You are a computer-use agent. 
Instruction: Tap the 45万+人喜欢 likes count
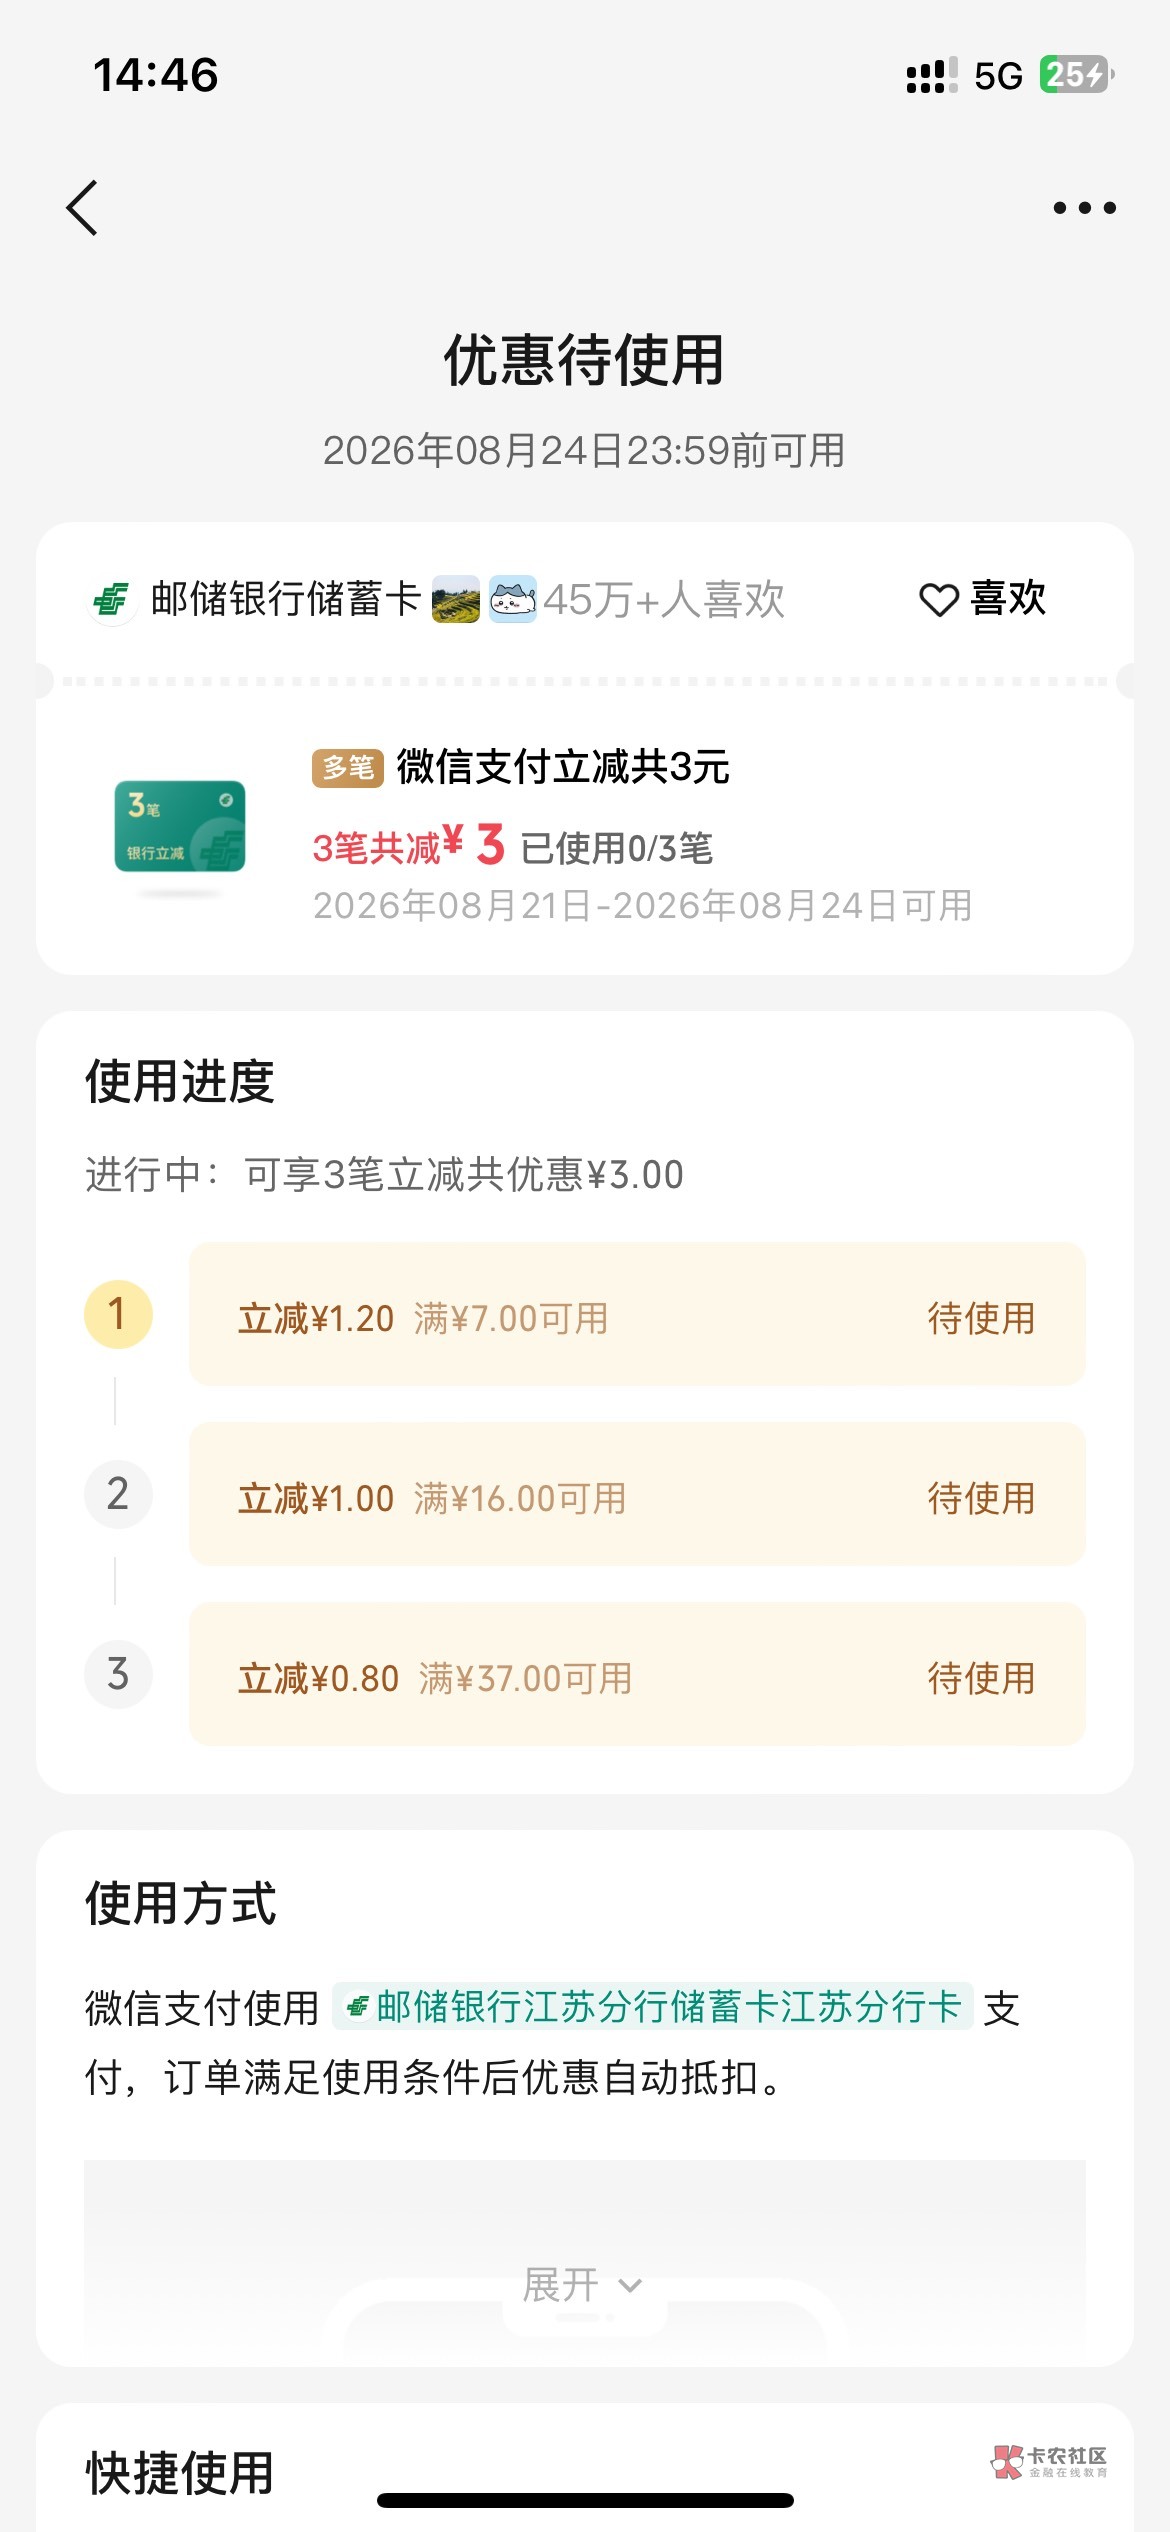664,600
